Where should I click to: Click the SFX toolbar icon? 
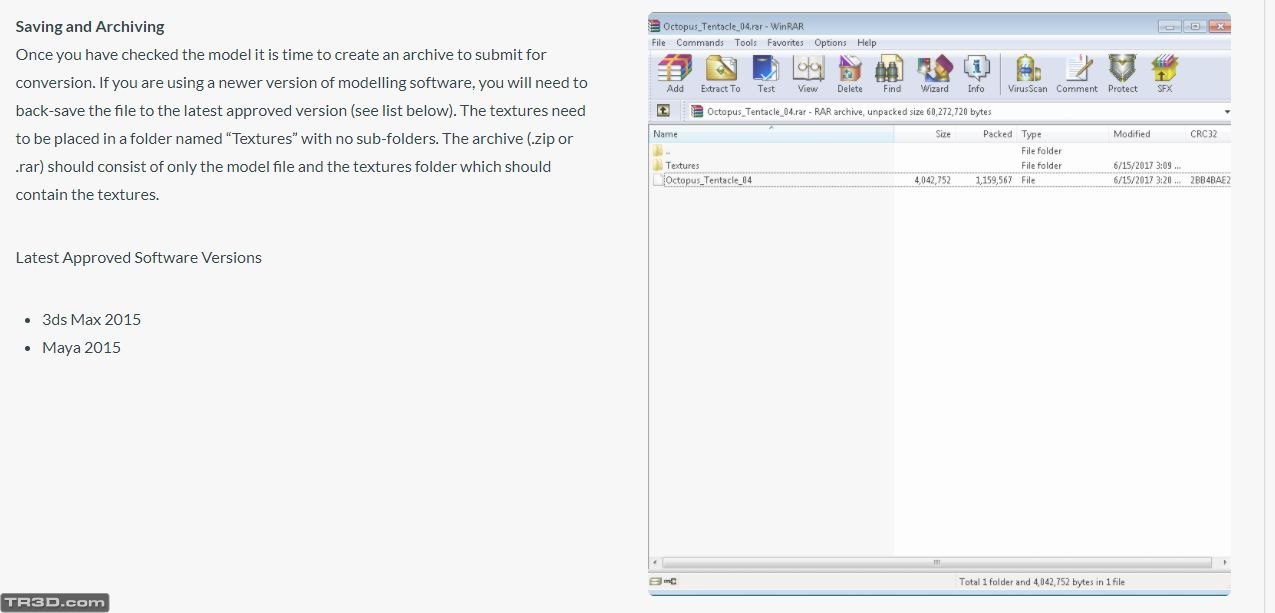tap(1164, 71)
